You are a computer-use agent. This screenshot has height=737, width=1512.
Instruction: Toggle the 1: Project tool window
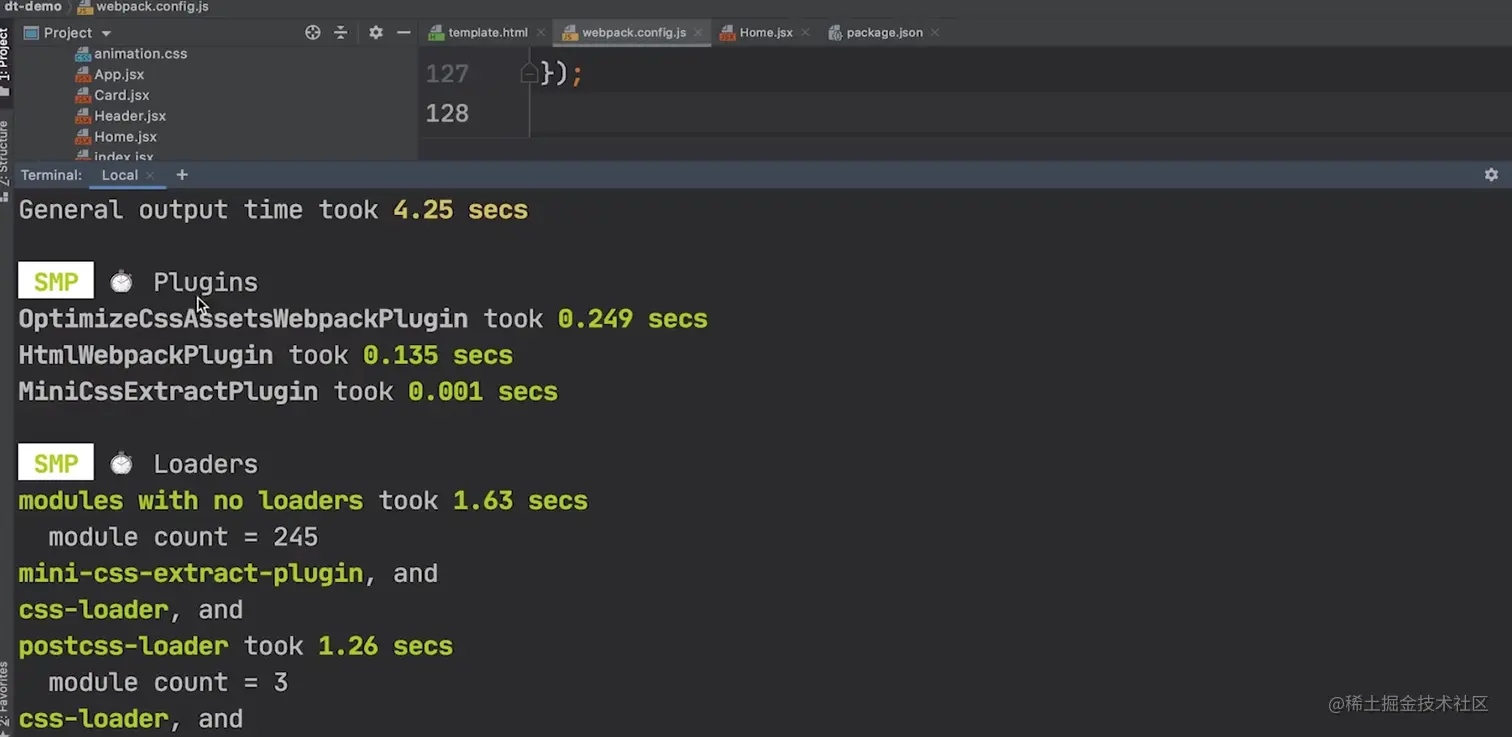[5, 62]
